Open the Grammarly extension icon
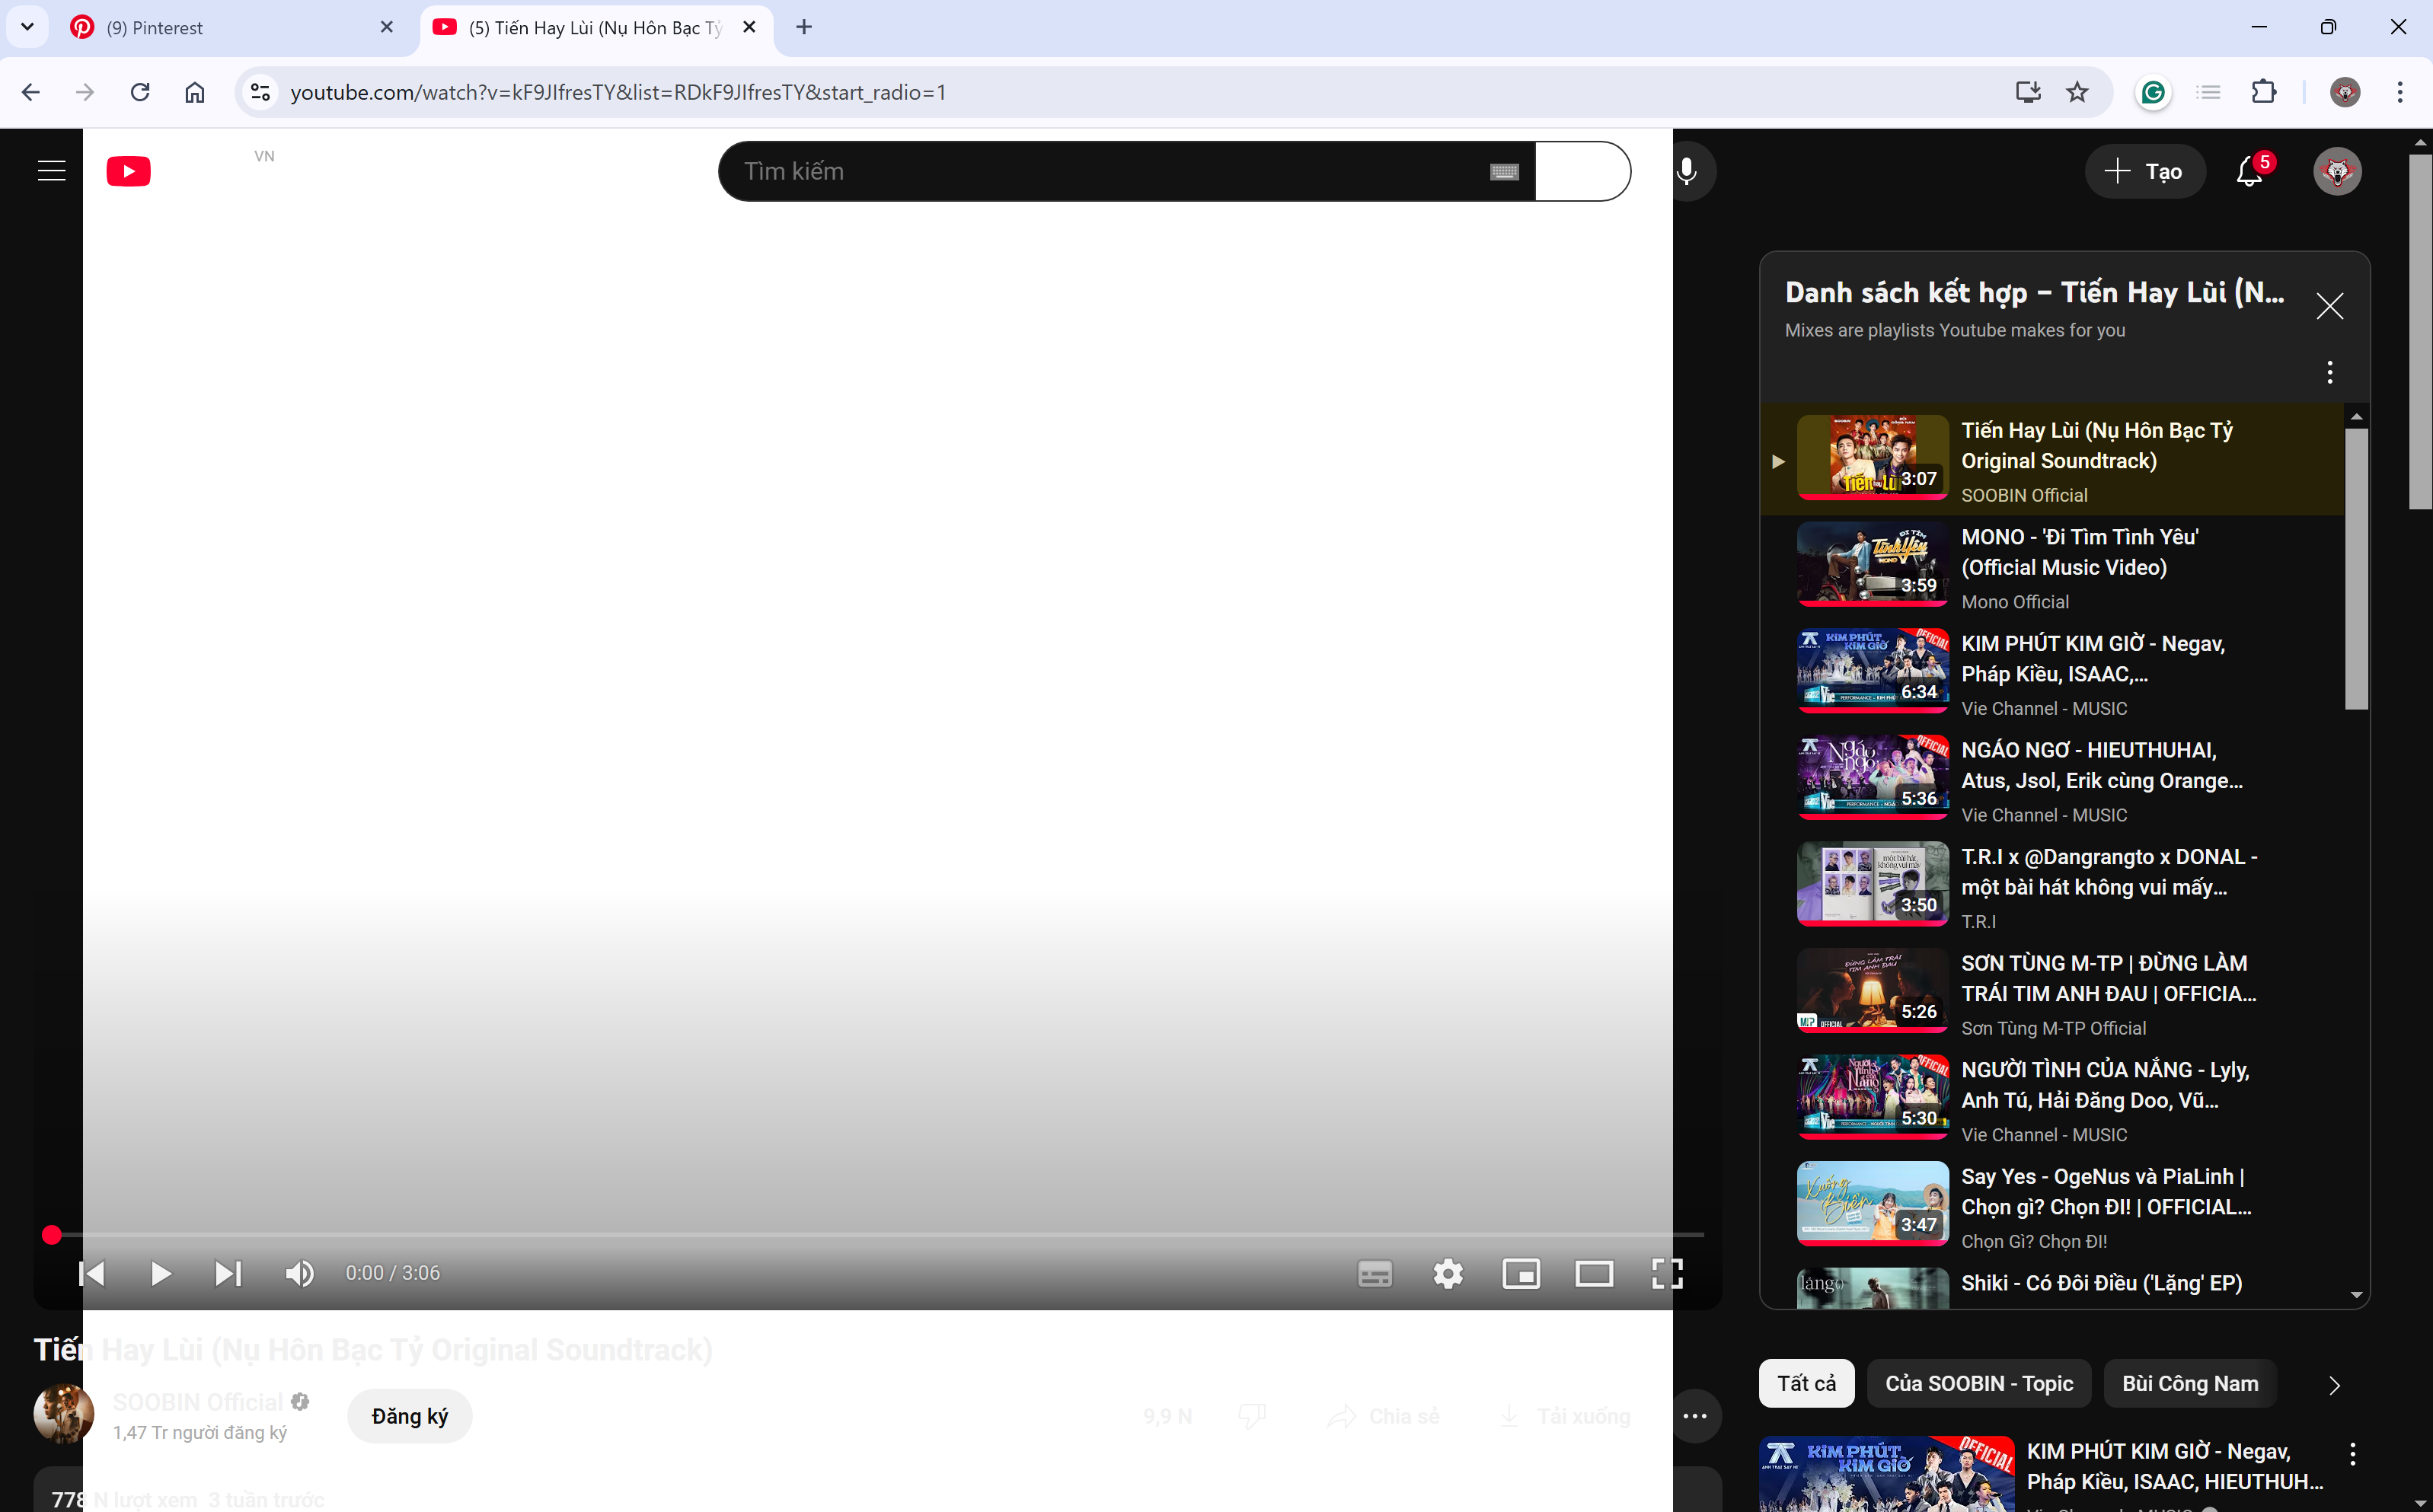 [x=2153, y=92]
